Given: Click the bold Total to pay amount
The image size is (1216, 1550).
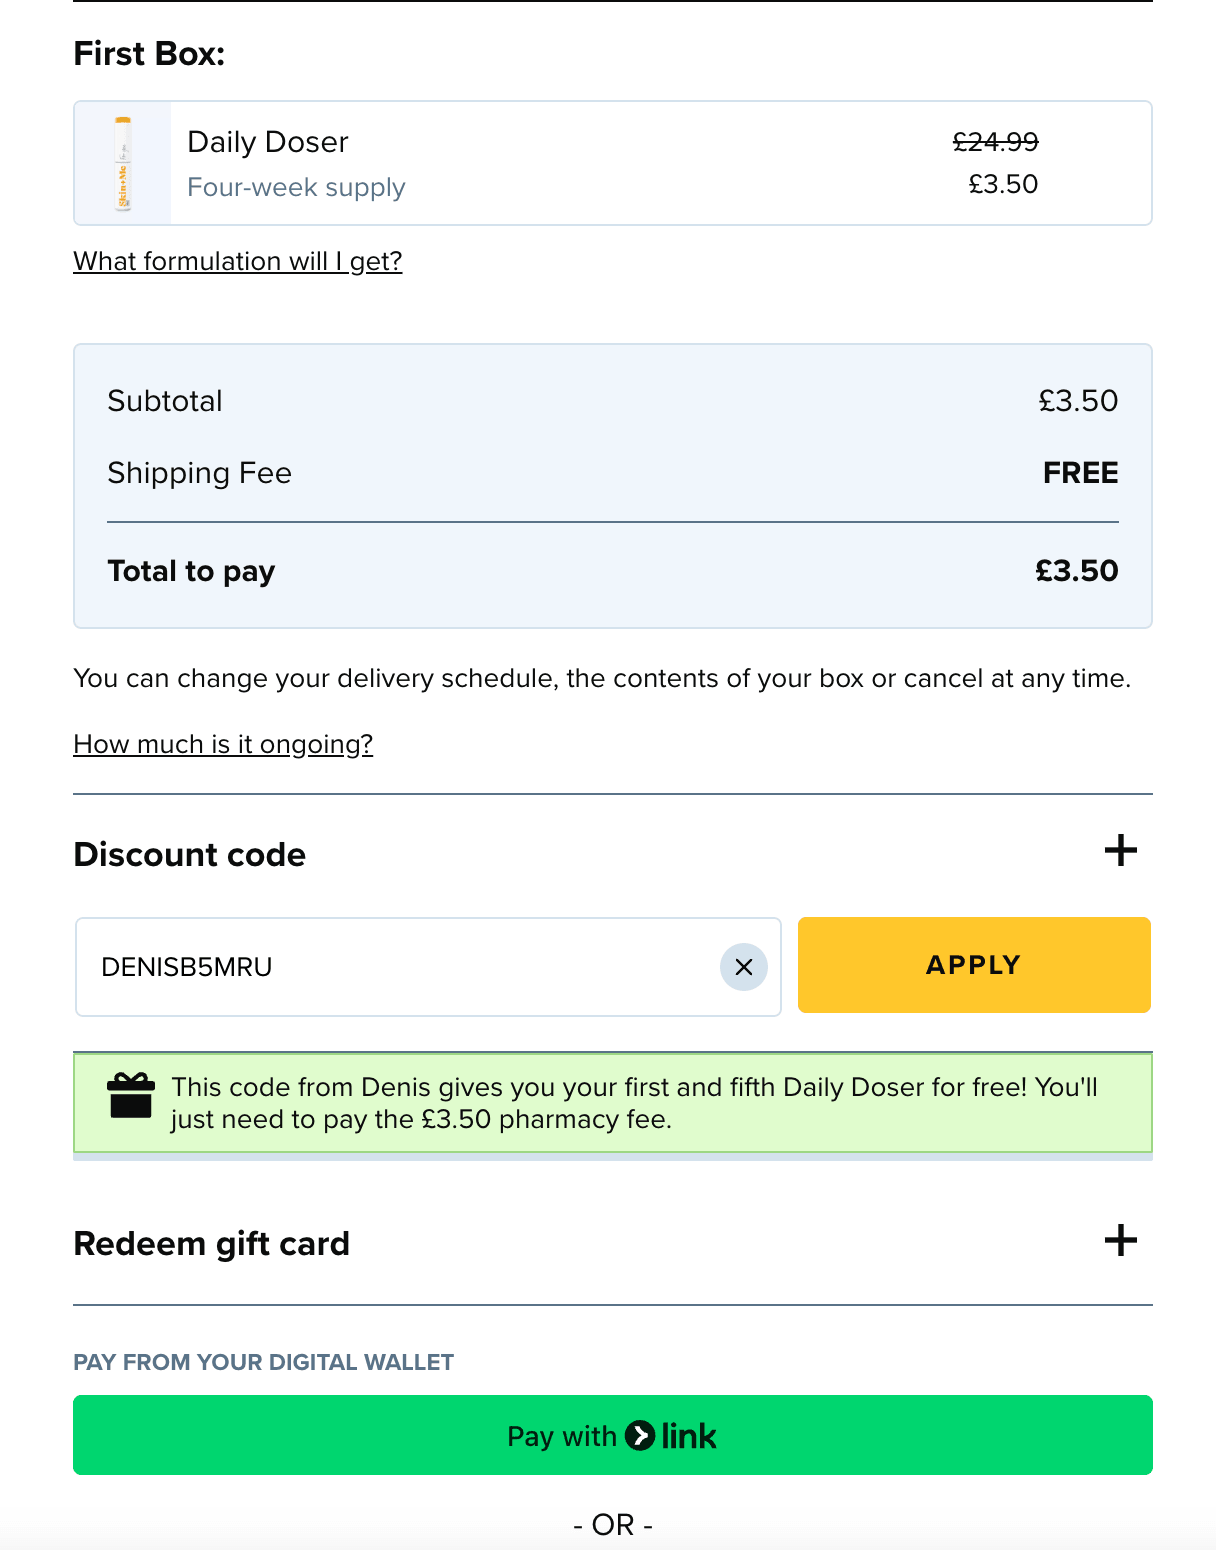Looking at the screenshot, I should pyautogui.click(x=1076, y=571).
